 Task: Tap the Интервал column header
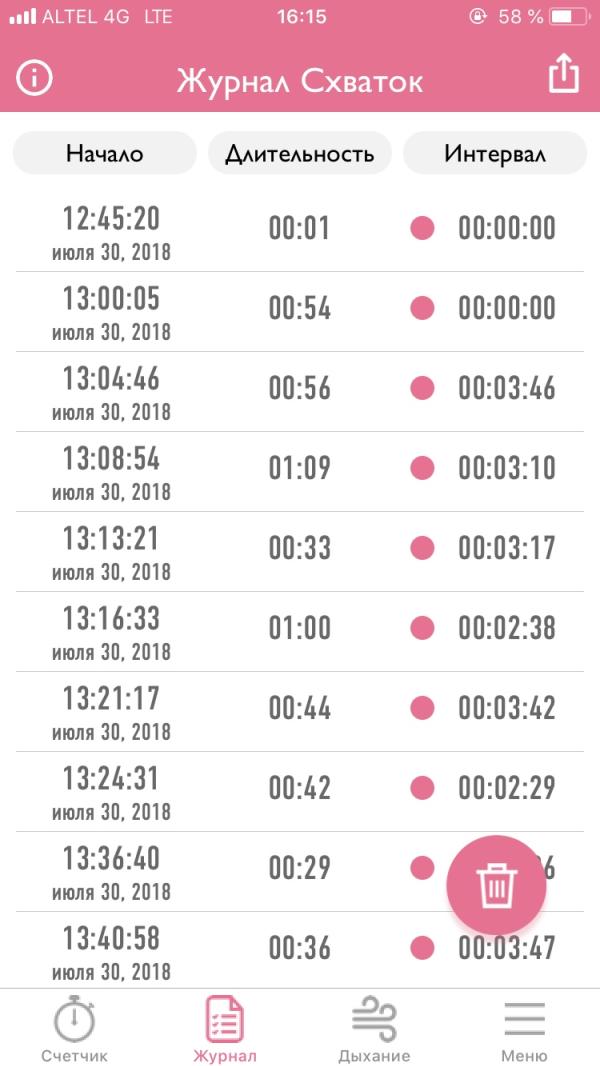pyautogui.click(x=495, y=154)
